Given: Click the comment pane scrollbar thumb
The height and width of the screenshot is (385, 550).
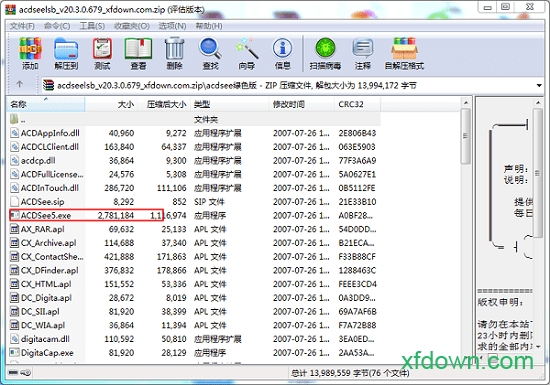Looking at the screenshot, I should coord(538,173).
